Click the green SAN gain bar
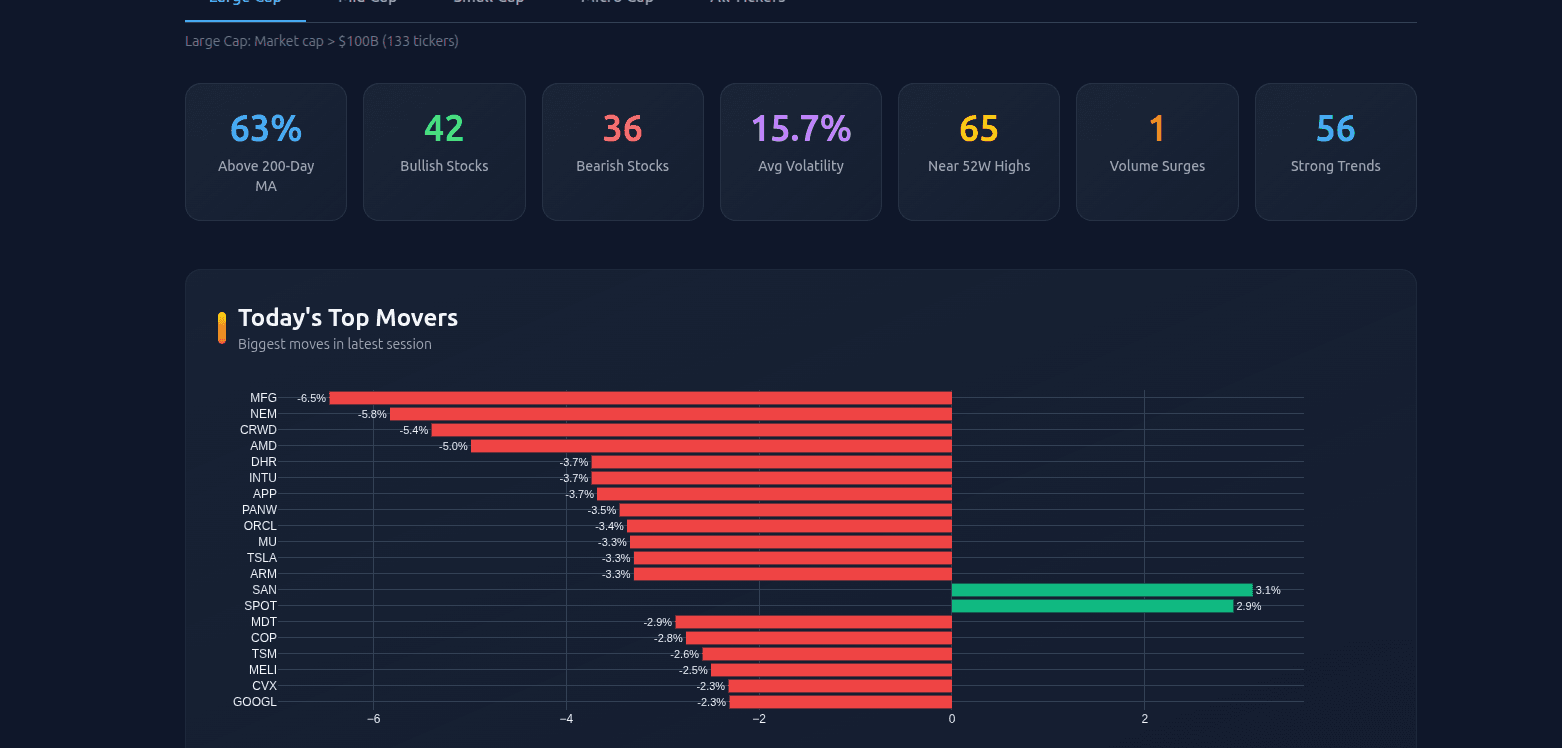 [x=1100, y=589]
